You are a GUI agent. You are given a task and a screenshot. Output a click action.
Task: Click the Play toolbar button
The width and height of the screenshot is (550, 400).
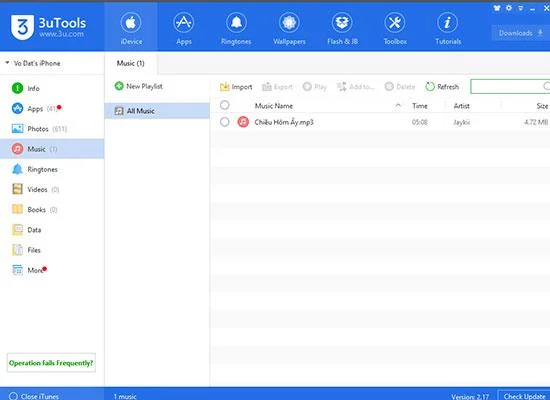314,87
